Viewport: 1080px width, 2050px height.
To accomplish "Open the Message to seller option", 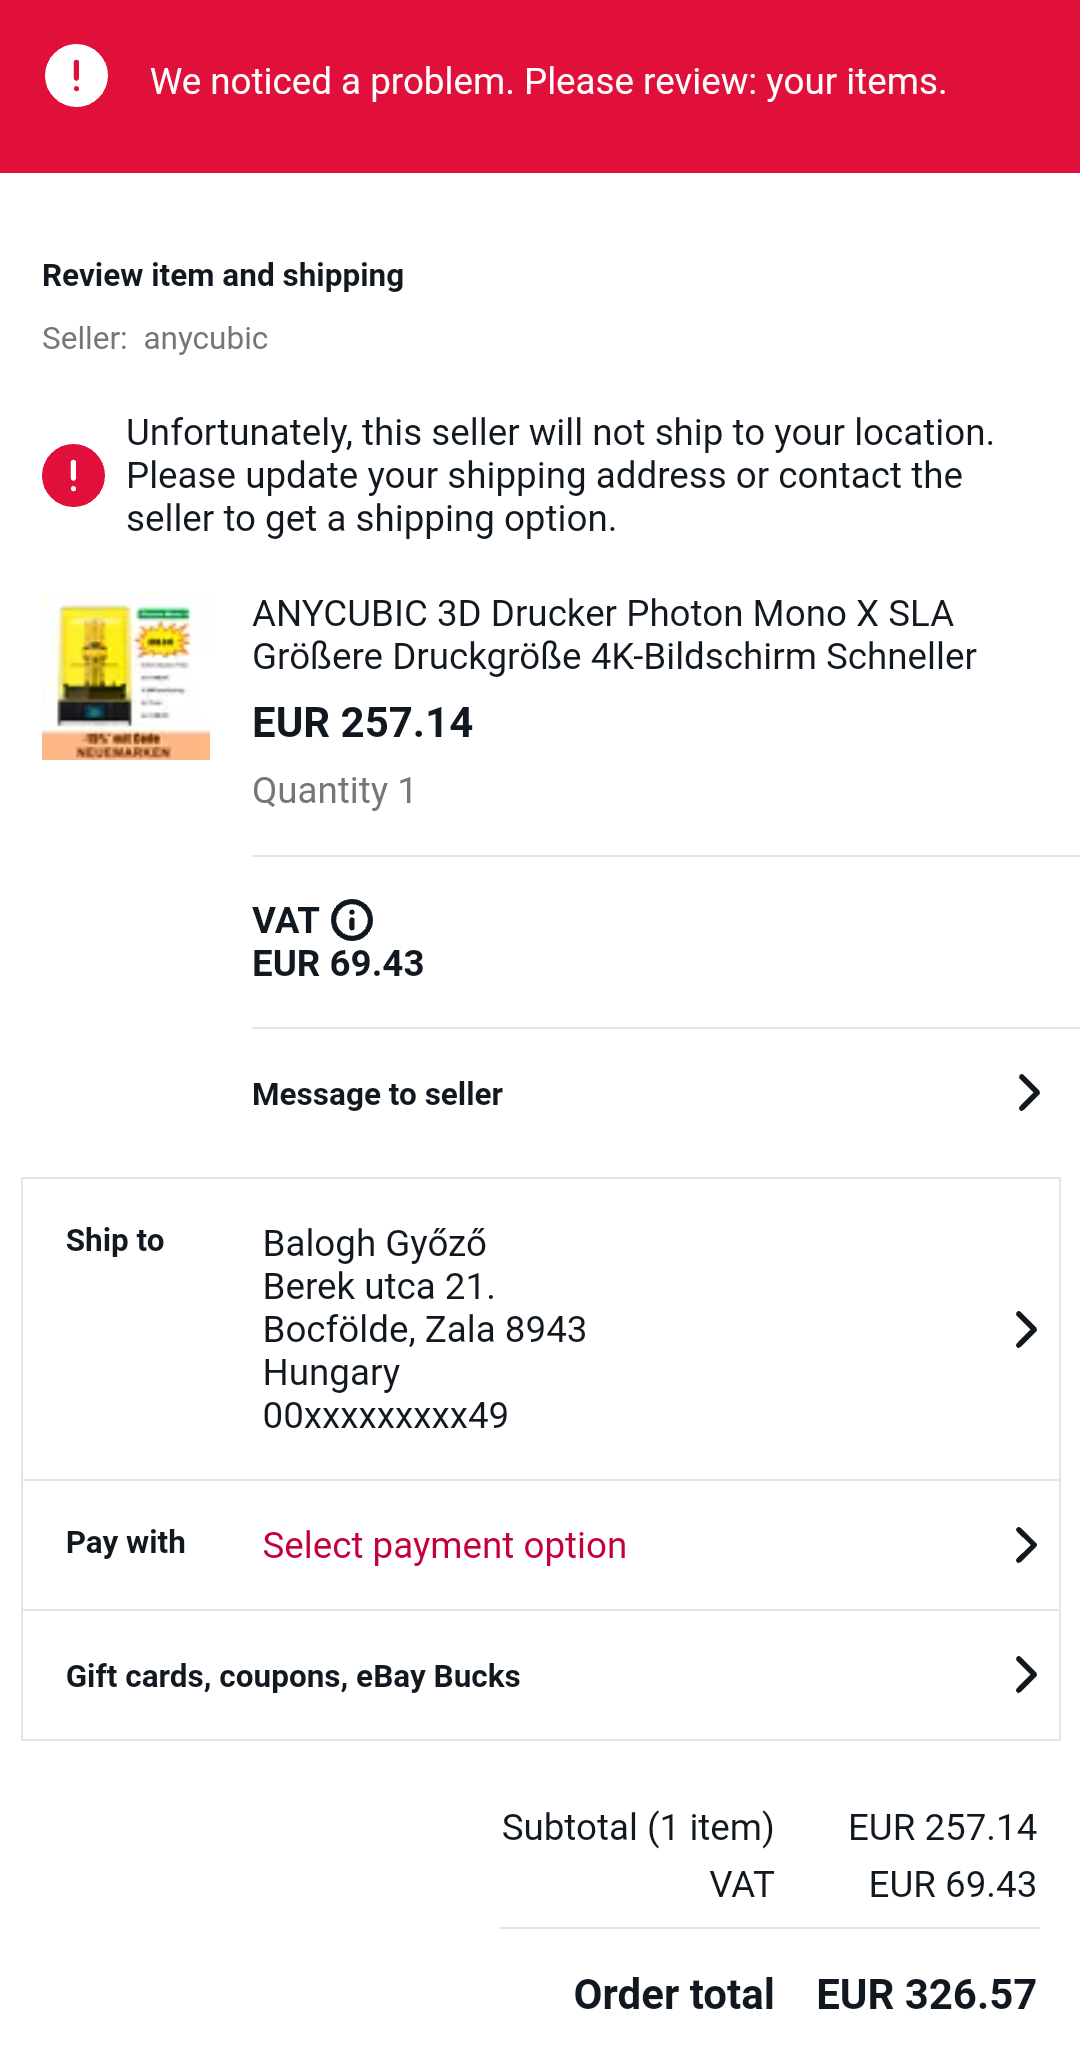I will pyautogui.click(x=377, y=1094).
